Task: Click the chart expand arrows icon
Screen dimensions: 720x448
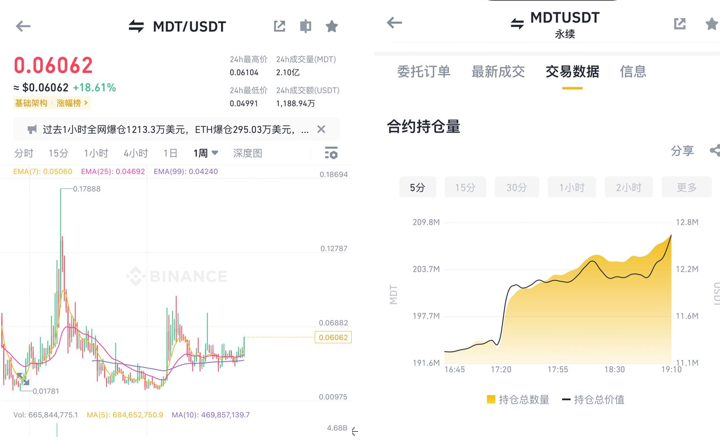Action: point(23,379)
